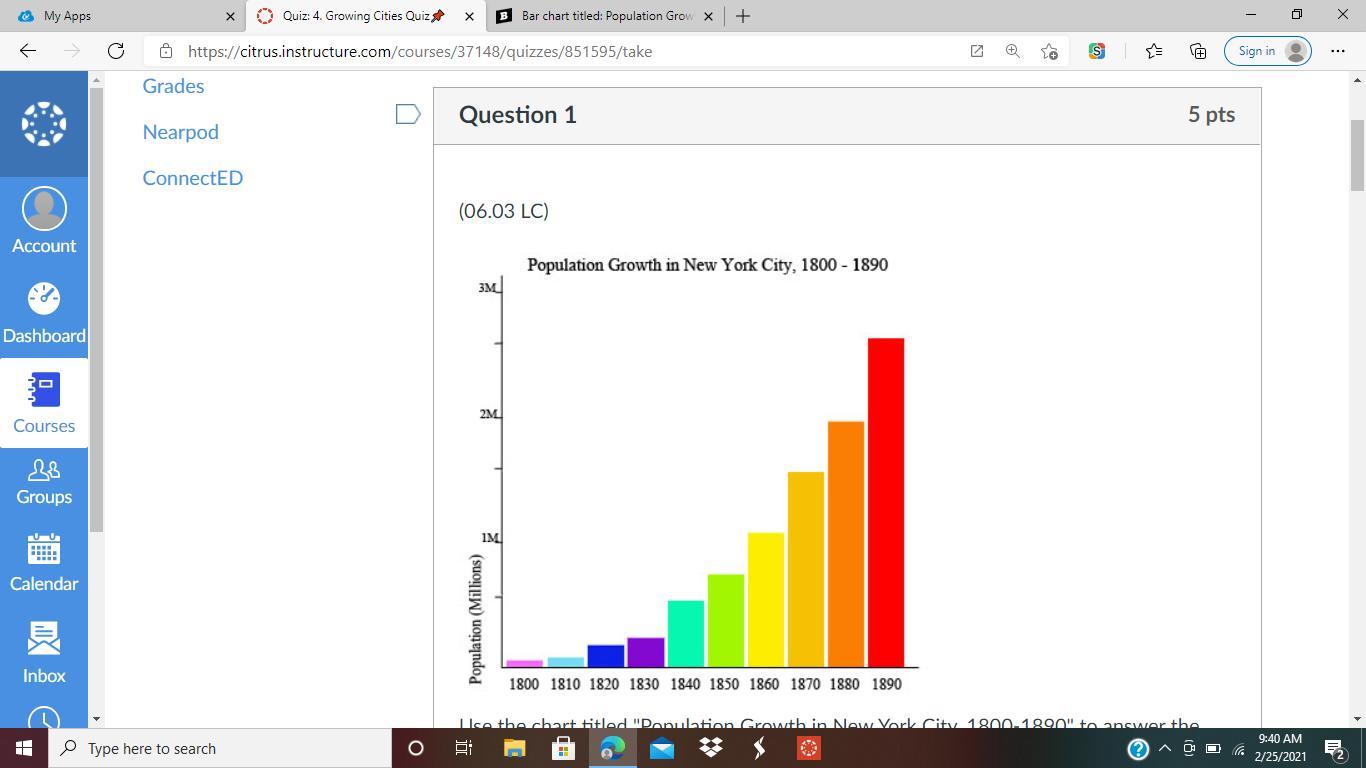1366x768 pixels.
Task: Open the Courses sidebar icon
Action: click(x=44, y=403)
